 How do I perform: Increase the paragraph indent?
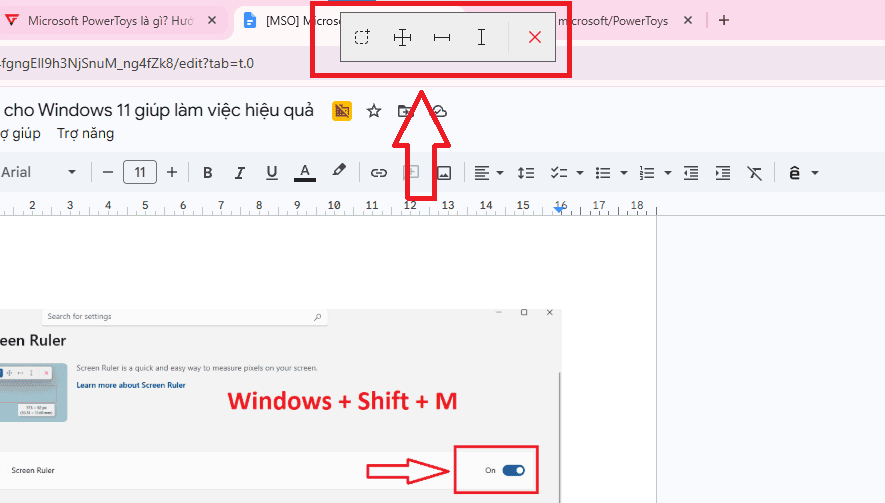(x=723, y=173)
